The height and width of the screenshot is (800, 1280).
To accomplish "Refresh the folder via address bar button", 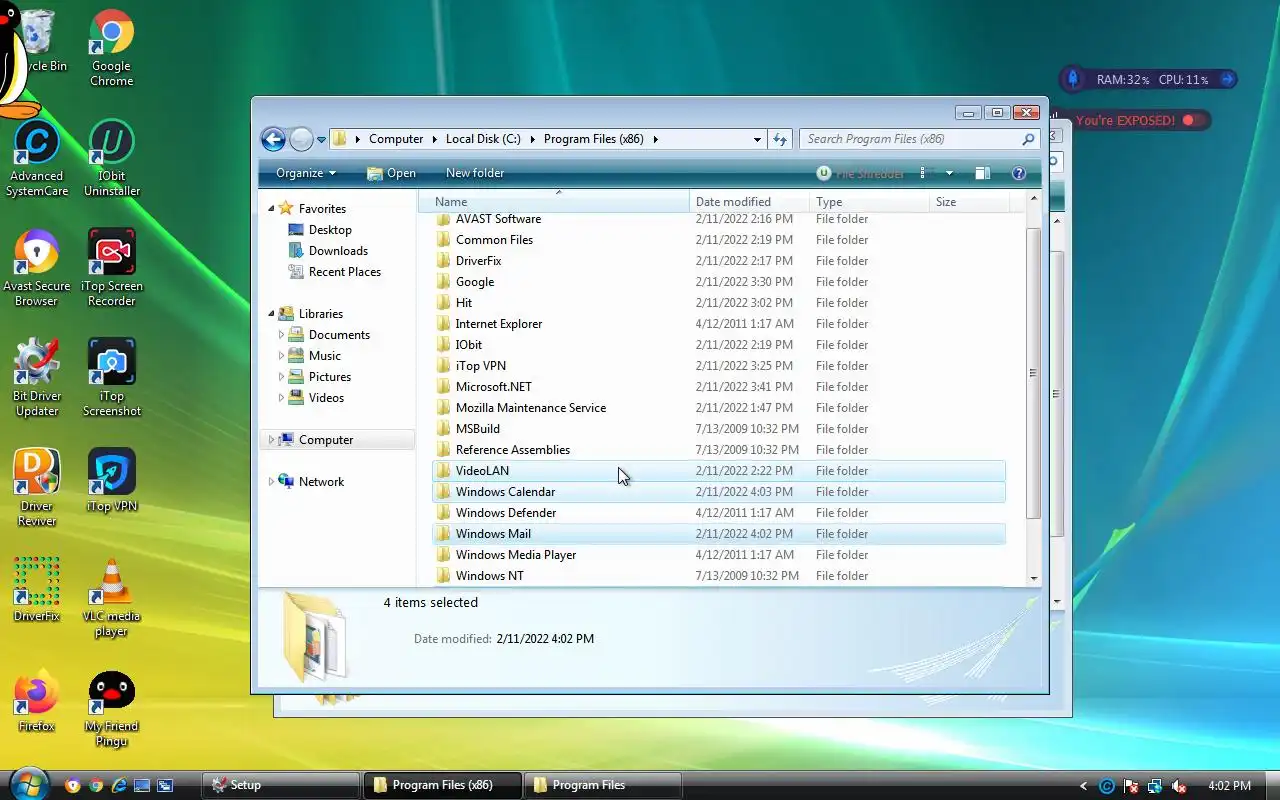I will [780, 139].
